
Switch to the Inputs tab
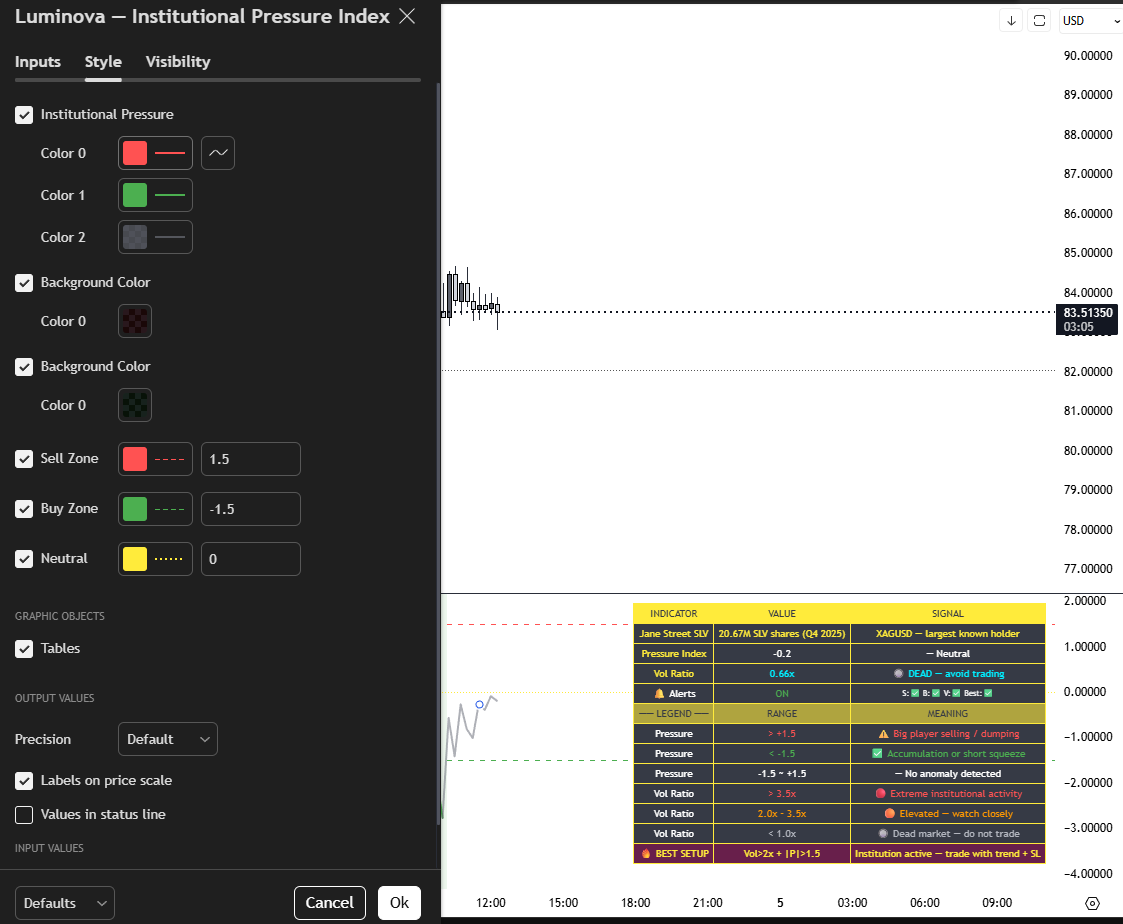click(x=38, y=62)
